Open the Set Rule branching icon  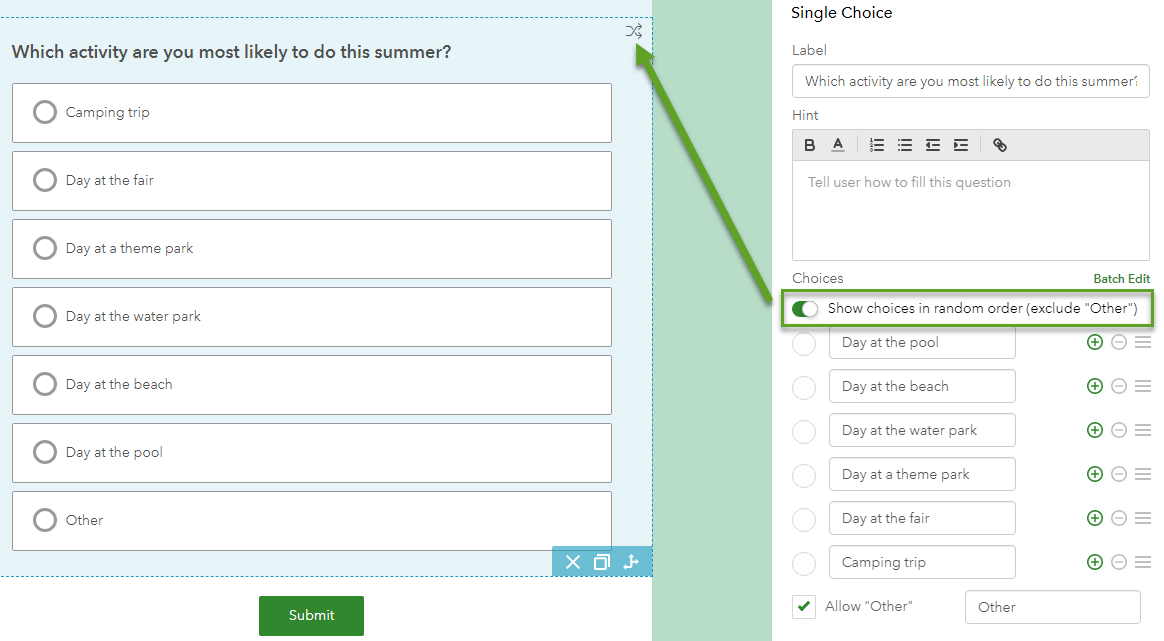(631, 562)
